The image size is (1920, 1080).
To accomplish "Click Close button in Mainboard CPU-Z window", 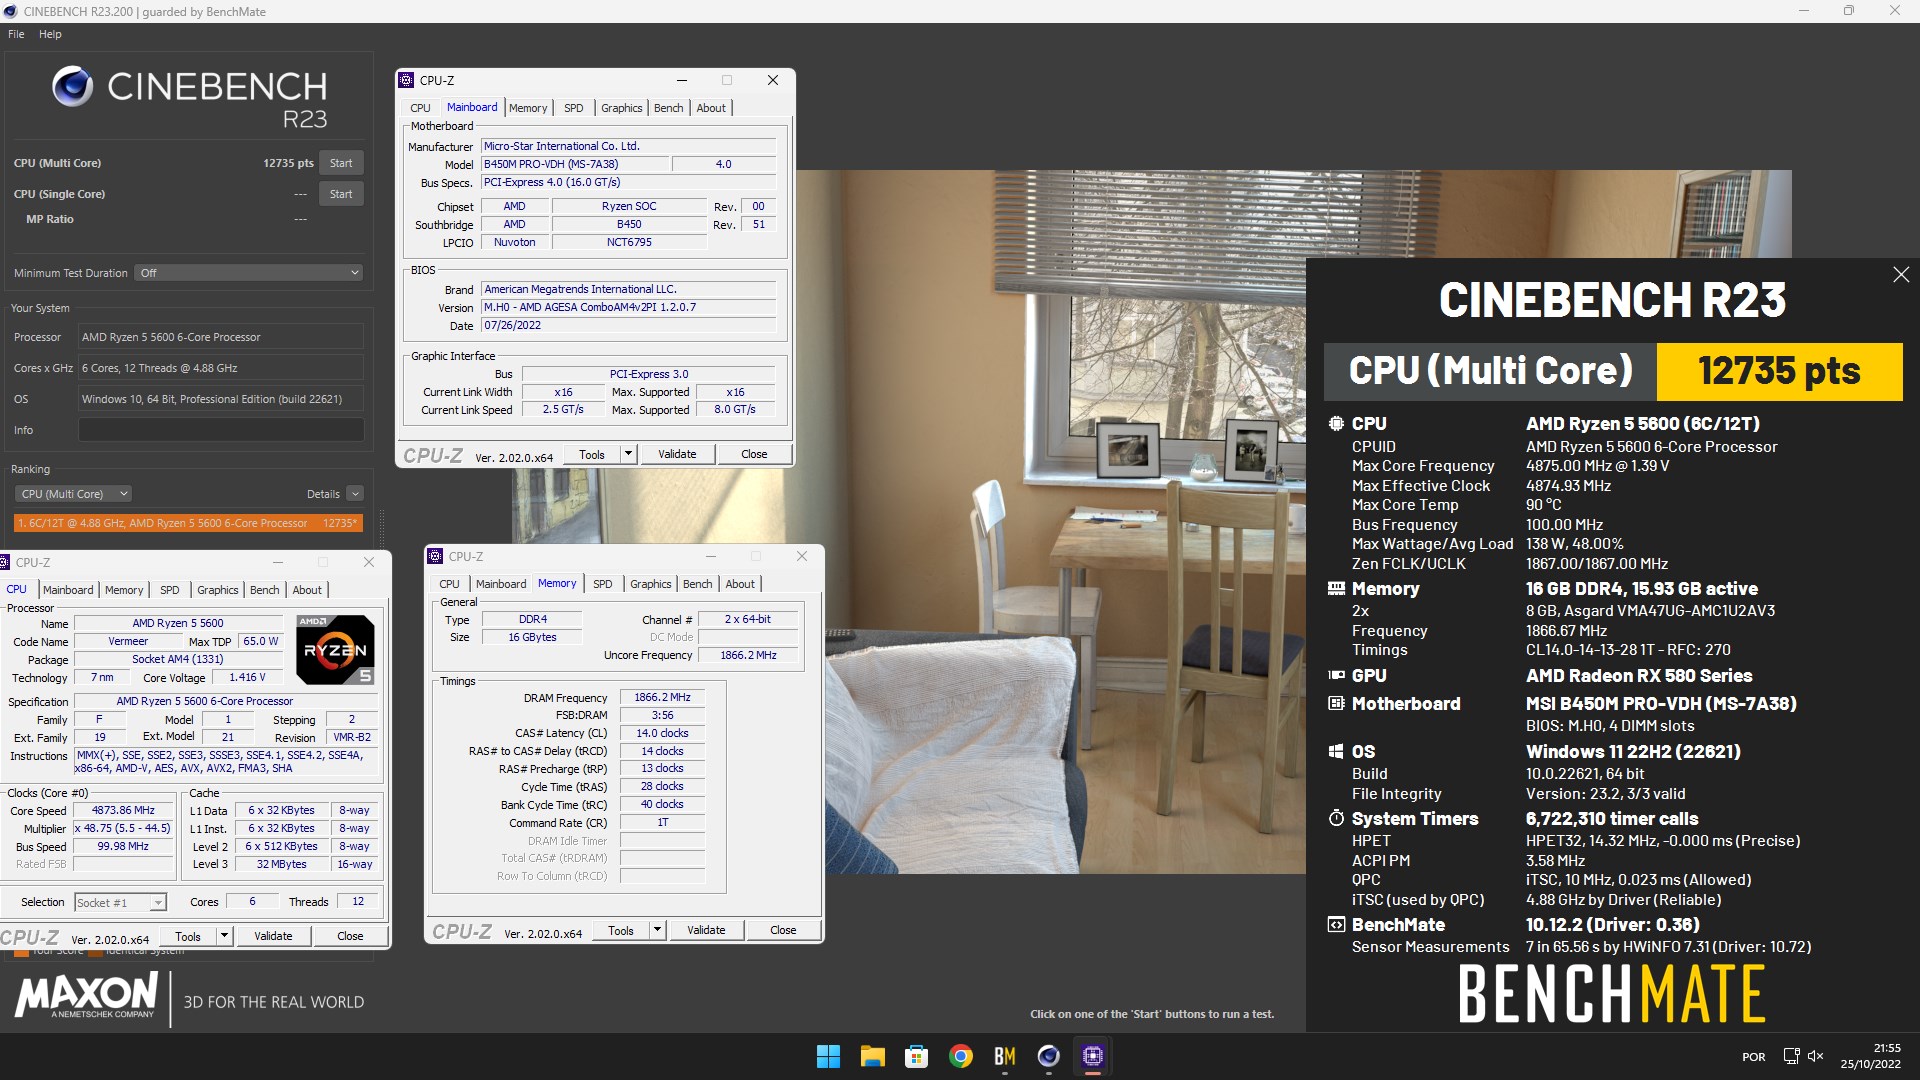I will point(754,454).
